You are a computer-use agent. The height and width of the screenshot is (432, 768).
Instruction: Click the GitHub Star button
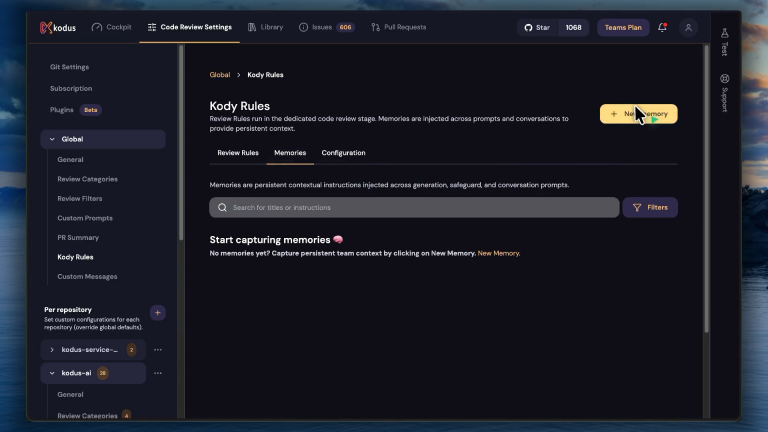[536, 27]
